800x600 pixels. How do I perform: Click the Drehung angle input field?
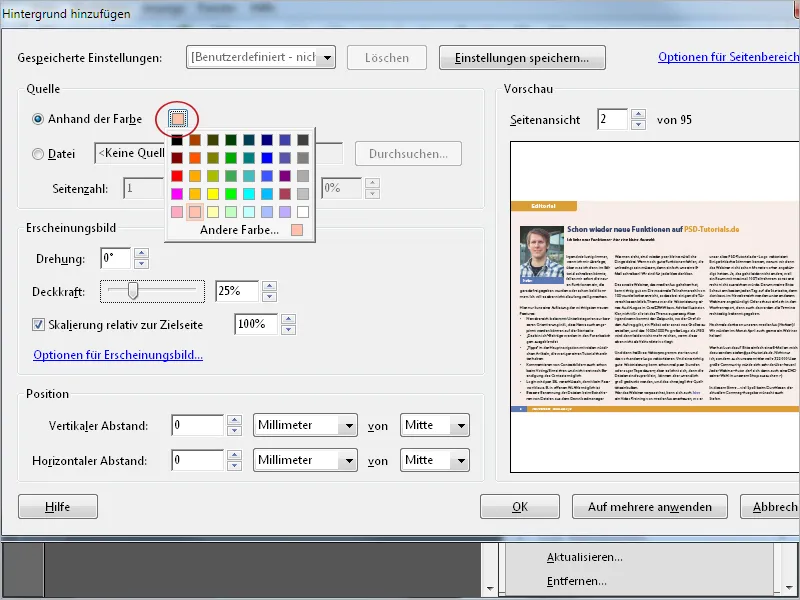coord(116,258)
